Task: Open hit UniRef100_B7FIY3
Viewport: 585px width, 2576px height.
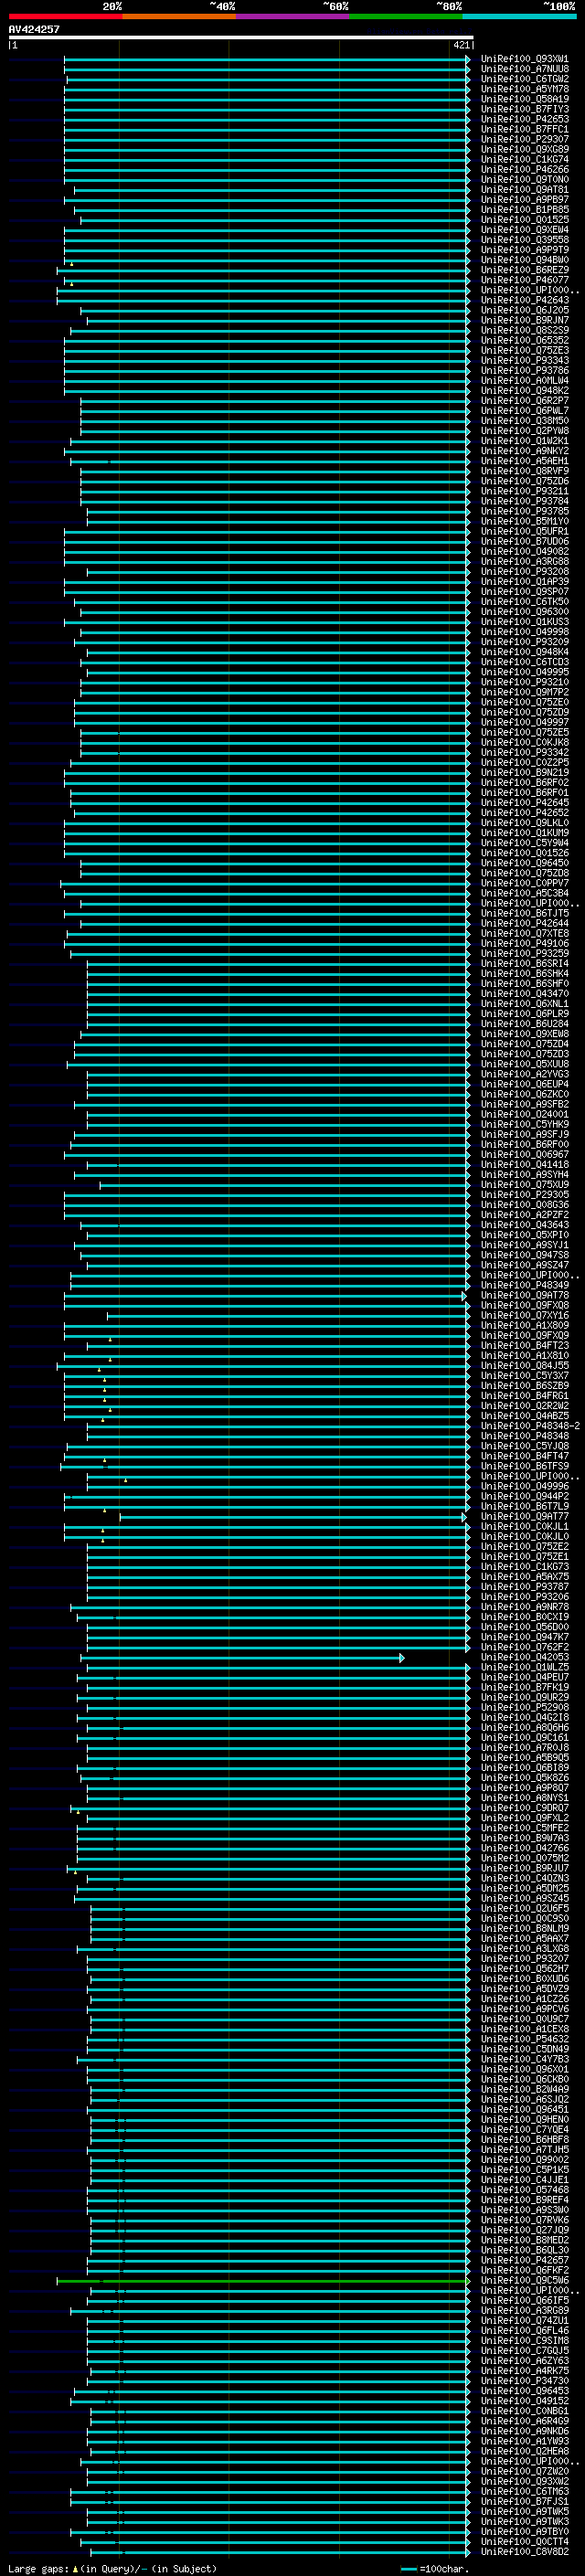Action: (x=524, y=109)
